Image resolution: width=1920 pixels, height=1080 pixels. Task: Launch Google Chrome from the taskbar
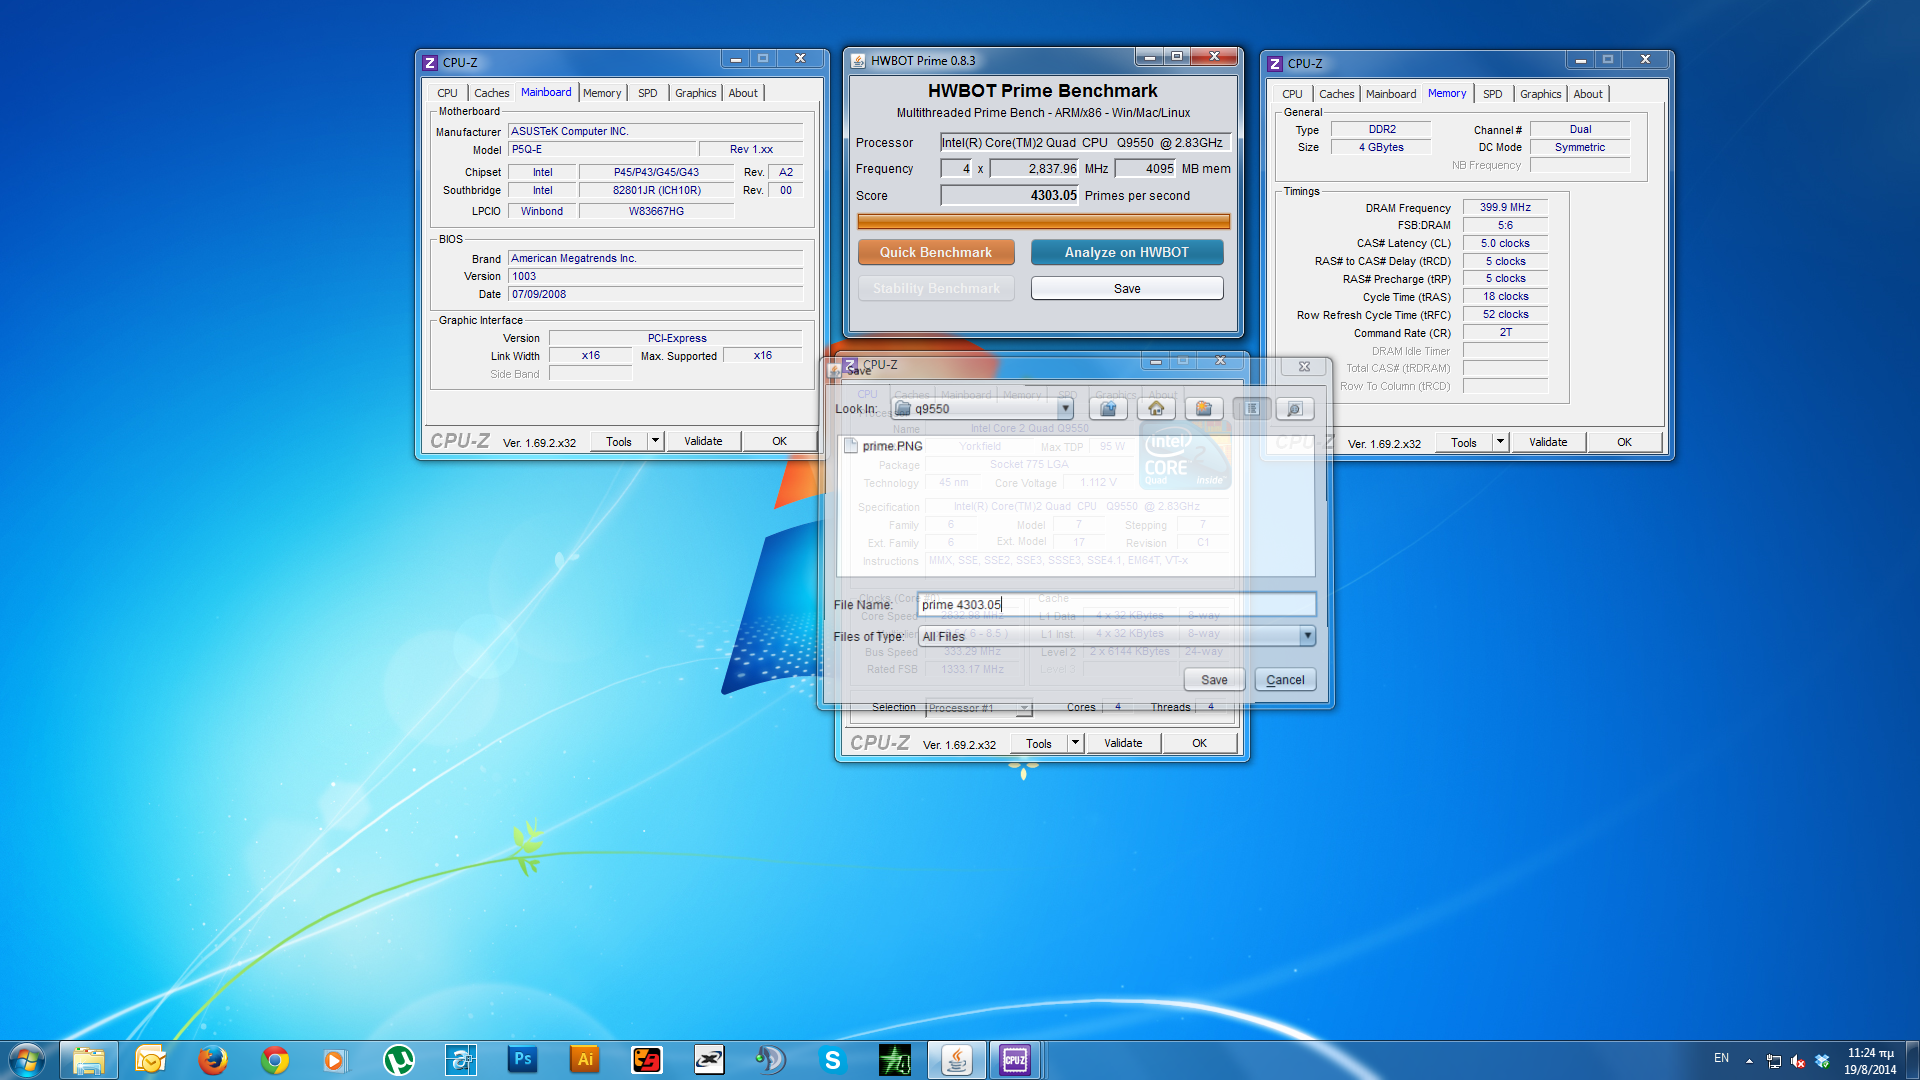pyautogui.click(x=275, y=1060)
